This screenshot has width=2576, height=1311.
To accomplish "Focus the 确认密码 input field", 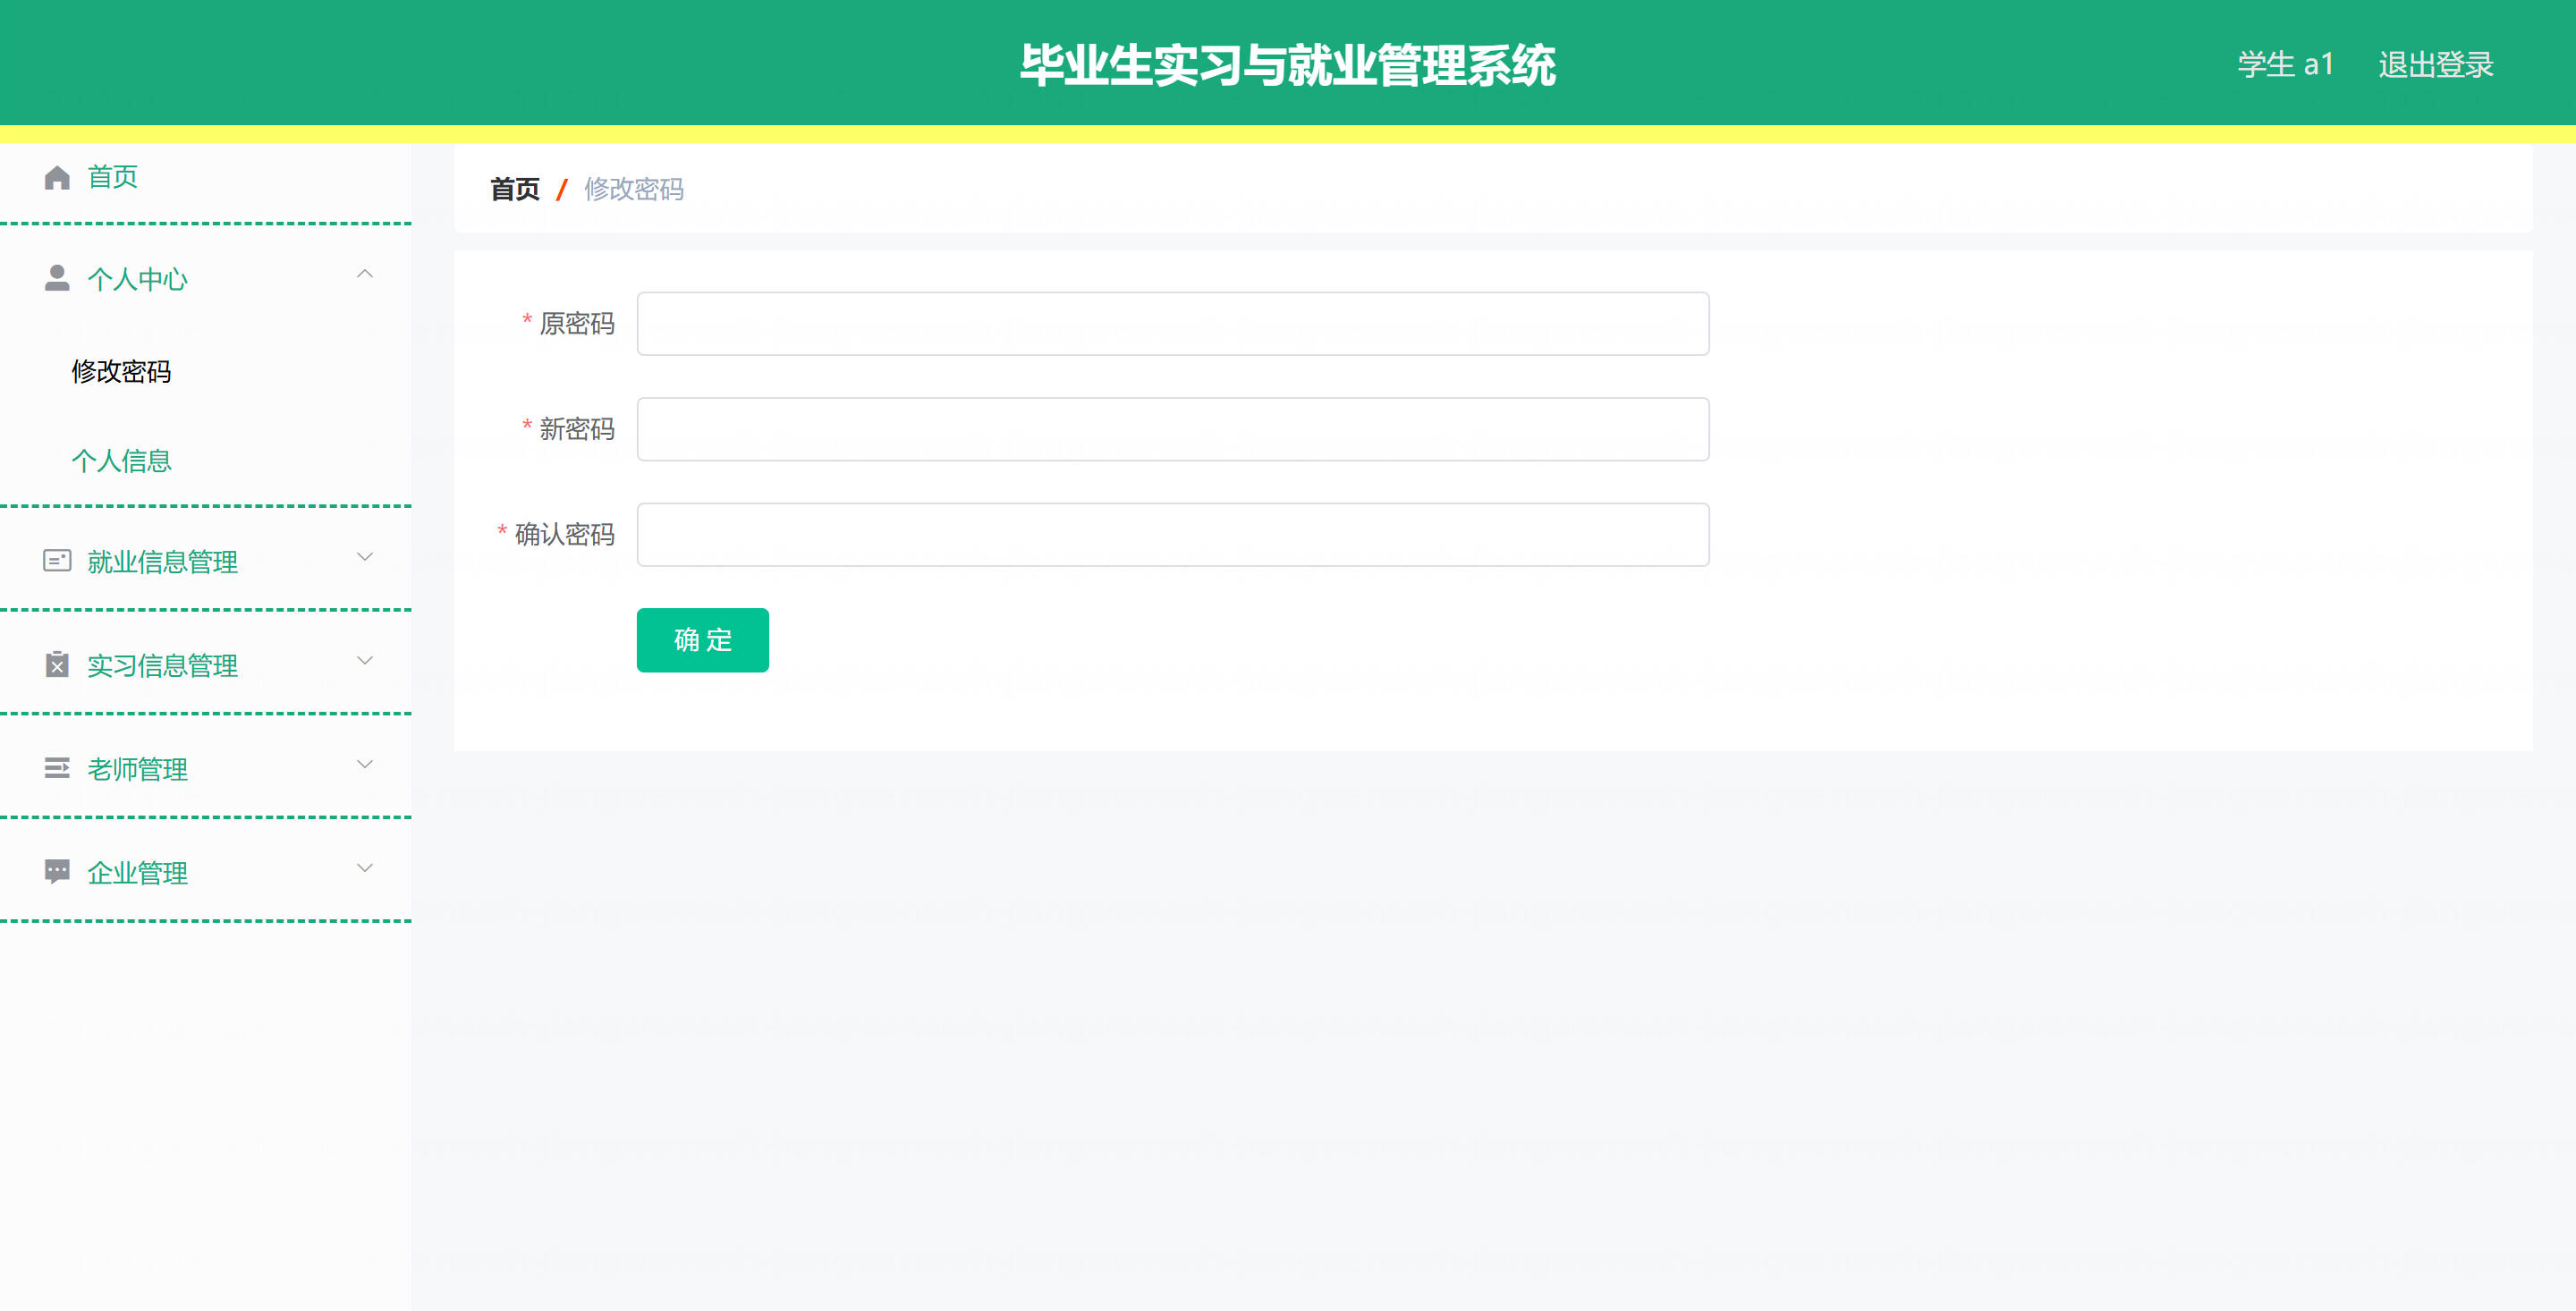I will click(x=1172, y=535).
